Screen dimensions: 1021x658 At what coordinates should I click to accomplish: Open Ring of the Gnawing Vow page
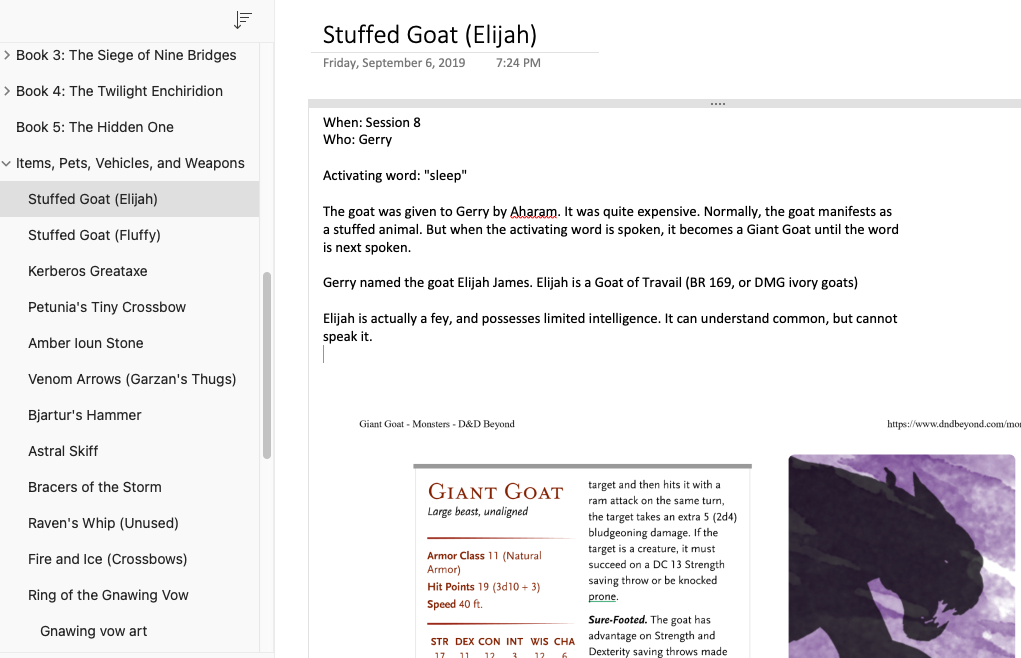pos(108,595)
